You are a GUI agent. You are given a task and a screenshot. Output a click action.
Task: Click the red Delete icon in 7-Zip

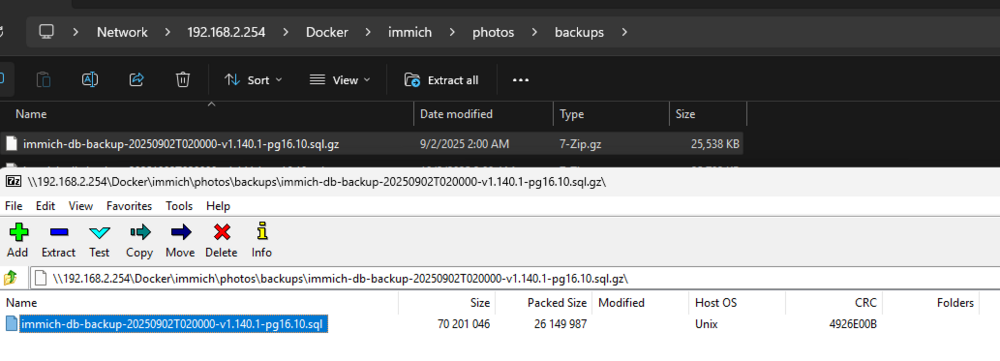[x=221, y=232]
